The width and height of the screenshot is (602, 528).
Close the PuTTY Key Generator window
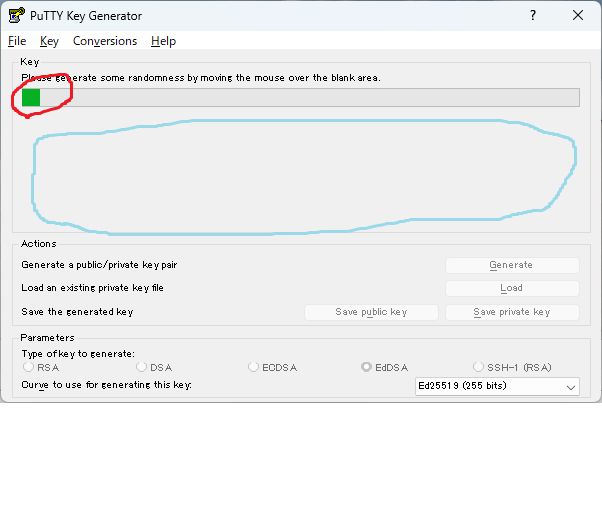tap(577, 15)
